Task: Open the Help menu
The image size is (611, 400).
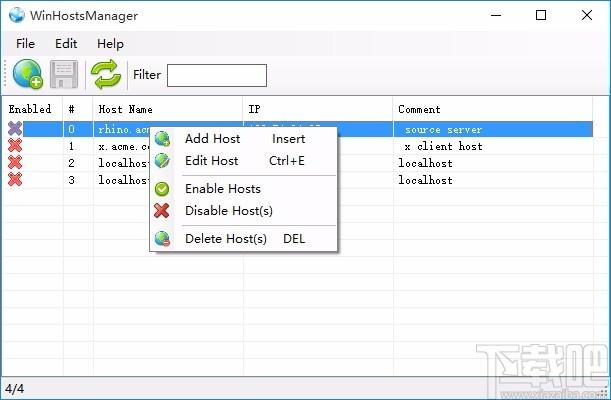Action: click(x=110, y=44)
